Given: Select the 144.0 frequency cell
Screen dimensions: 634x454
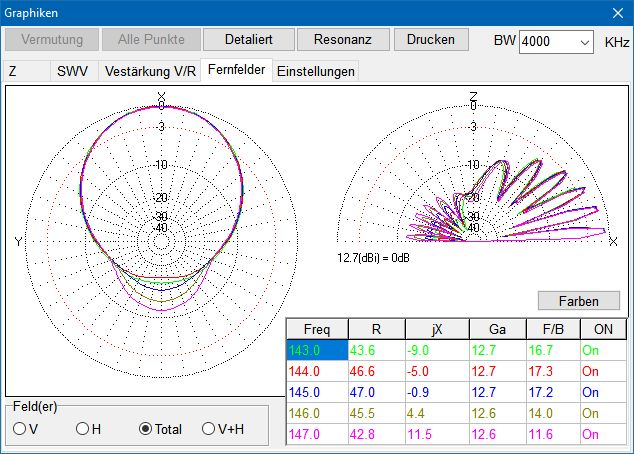Looking at the screenshot, I should (x=317, y=371).
